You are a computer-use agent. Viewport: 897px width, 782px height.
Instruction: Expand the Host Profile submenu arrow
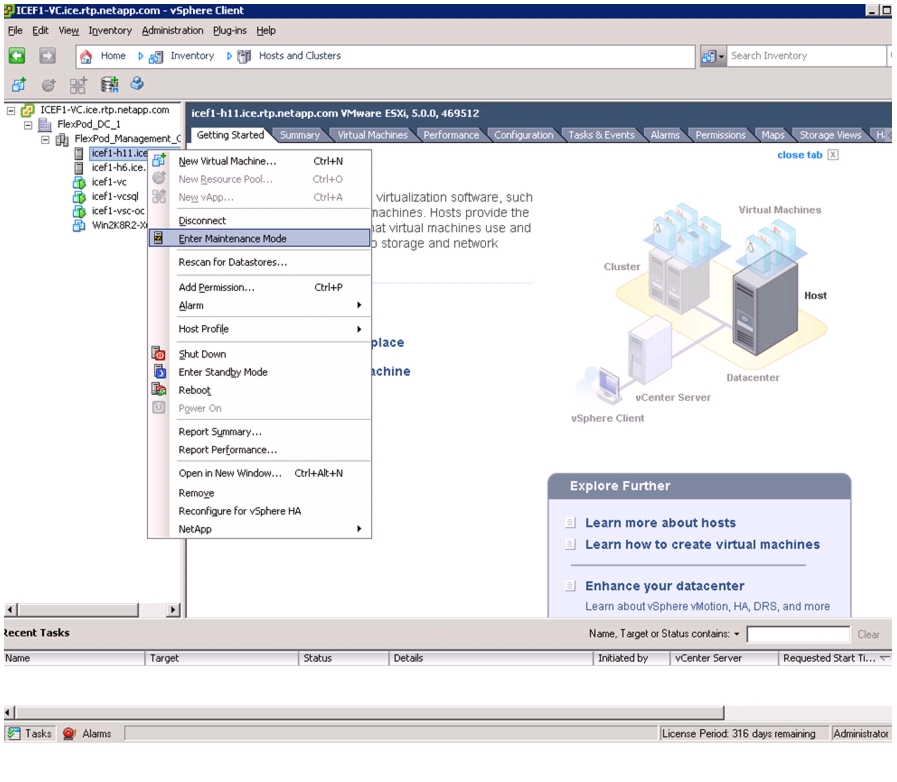click(x=359, y=329)
